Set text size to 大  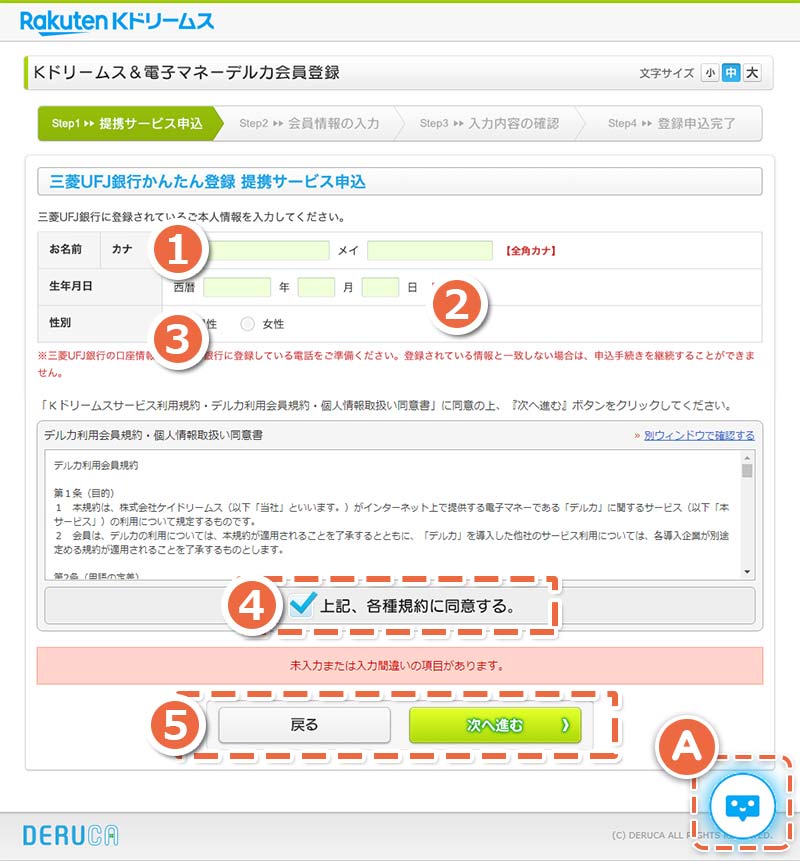752,72
